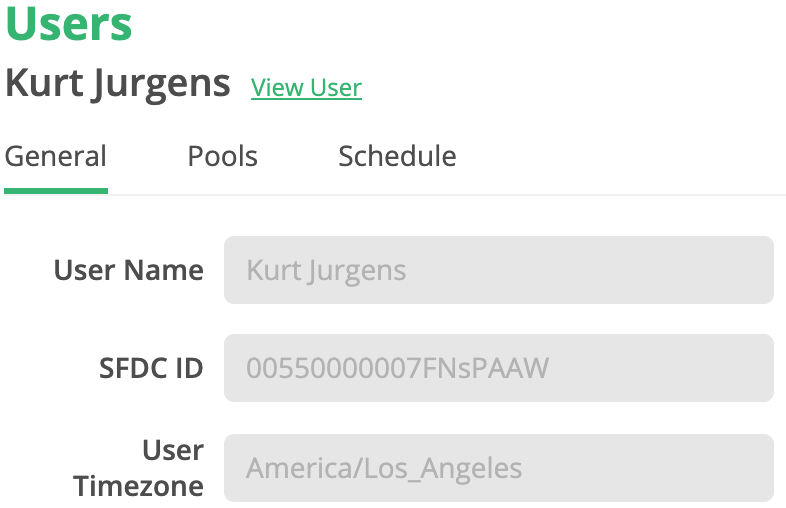The width and height of the screenshot is (786, 508).
Task: Open the View User link
Action: [x=306, y=88]
